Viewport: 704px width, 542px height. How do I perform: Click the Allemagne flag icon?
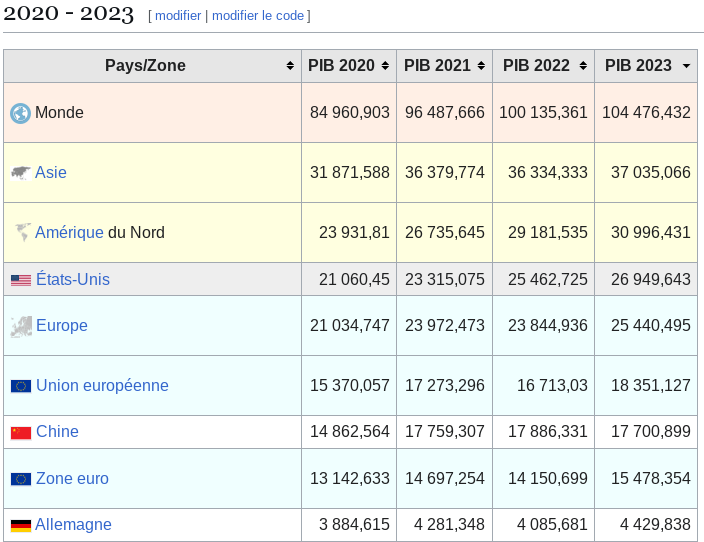pyautogui.click(x=21, y=525)
